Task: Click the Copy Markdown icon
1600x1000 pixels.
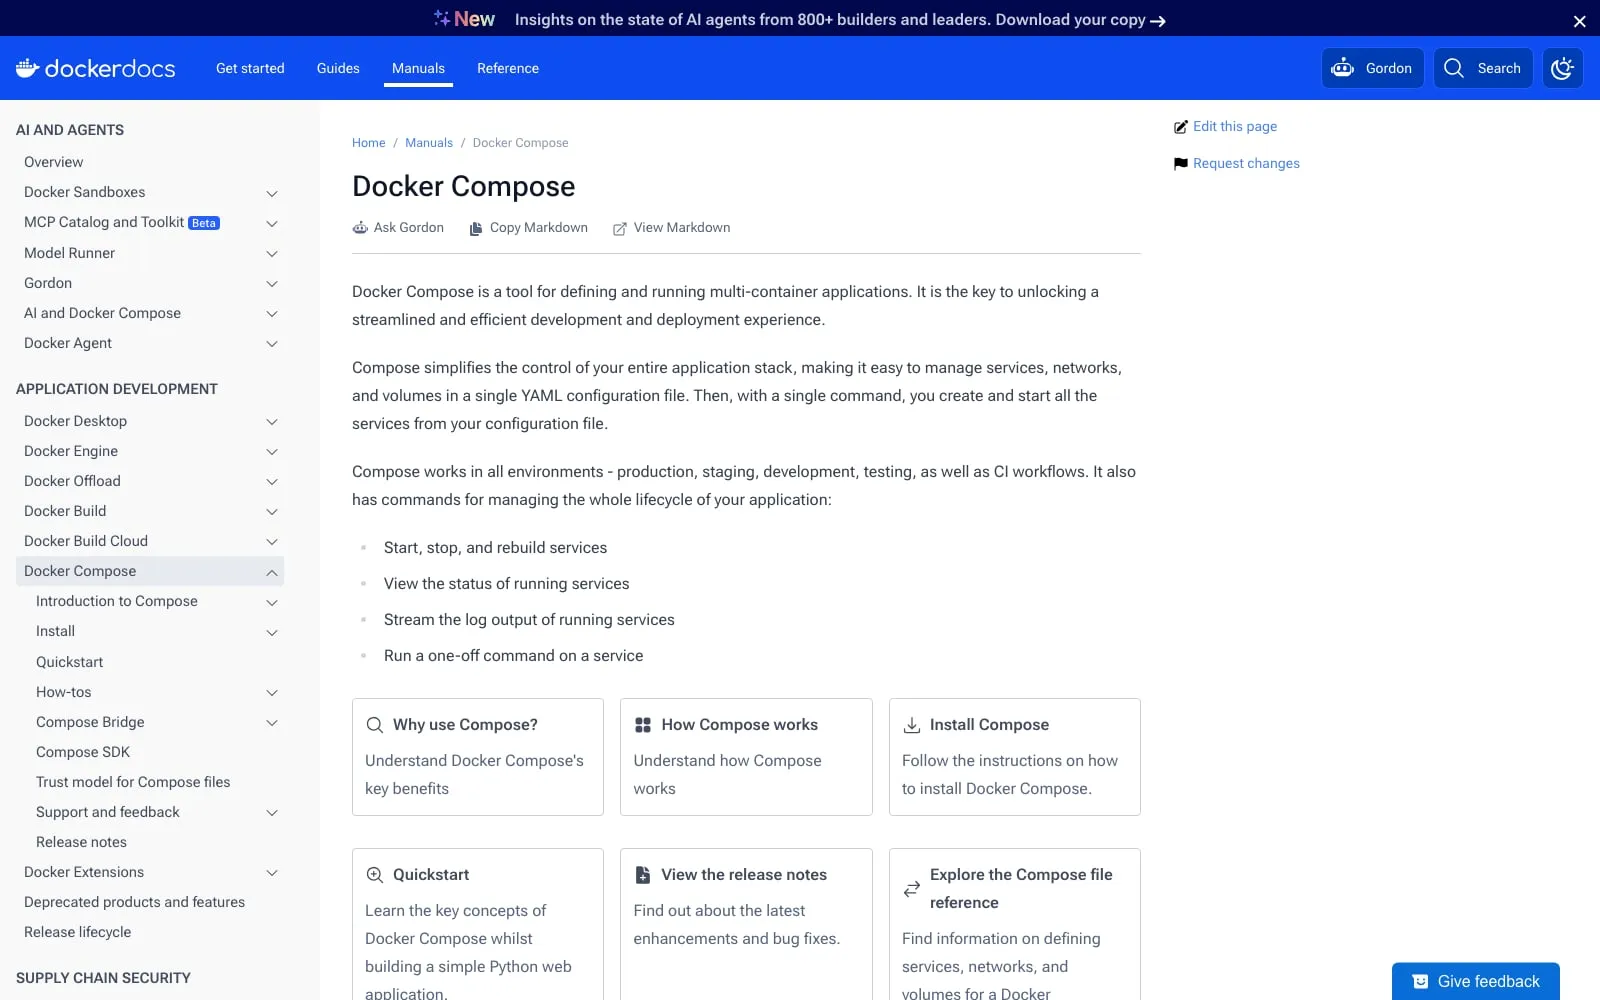Action: 476,228
